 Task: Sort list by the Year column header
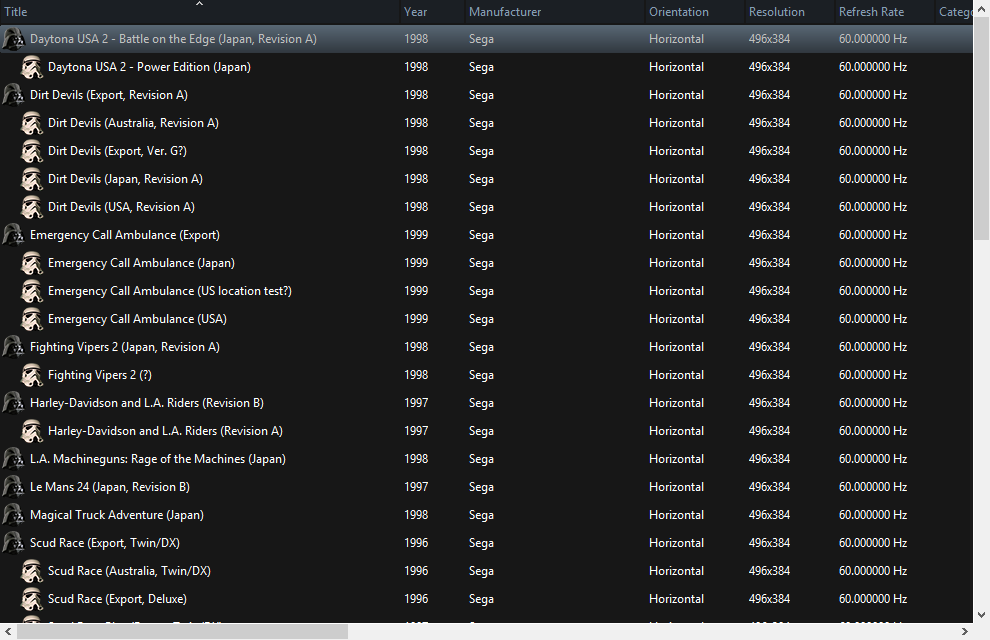432,12
